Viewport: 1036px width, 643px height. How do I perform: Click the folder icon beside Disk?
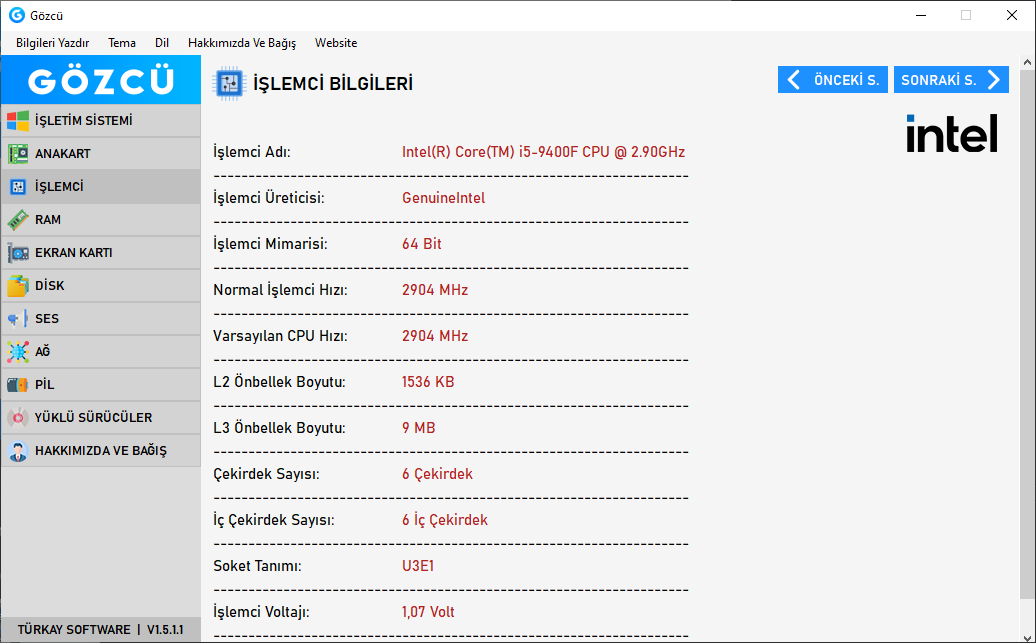(x=18, y=286)
